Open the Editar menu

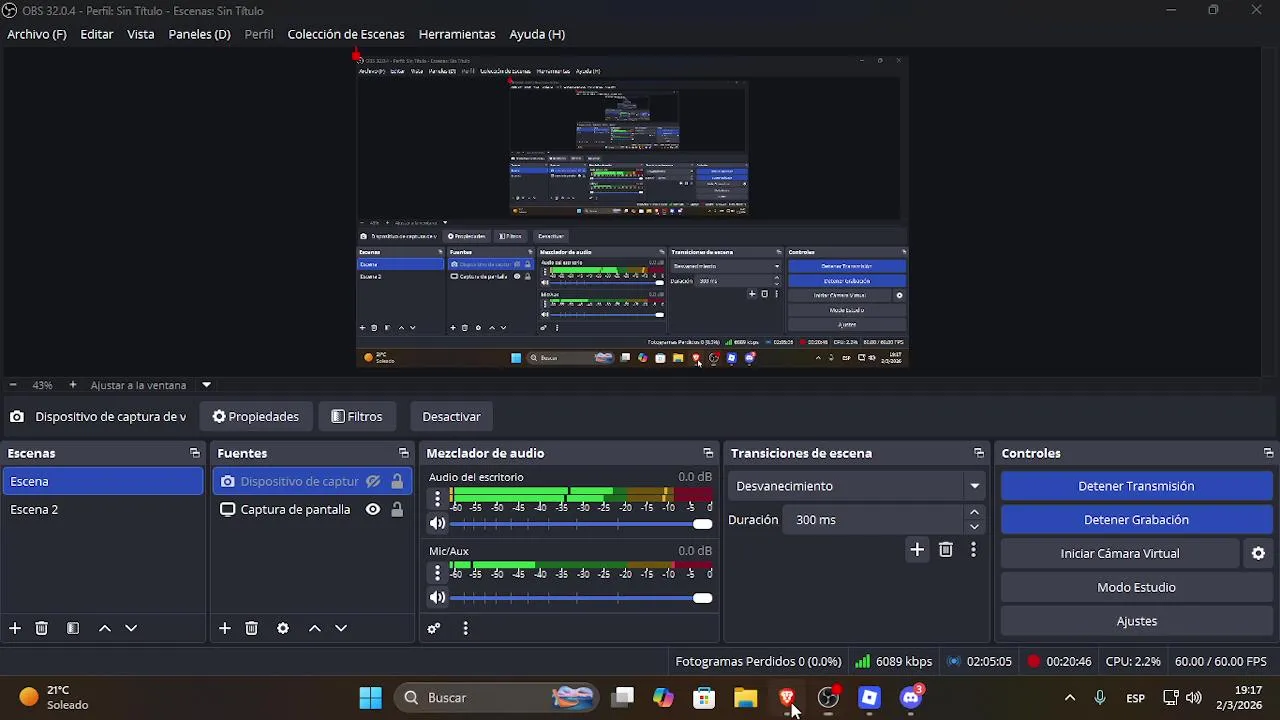(x=97, y=34)
